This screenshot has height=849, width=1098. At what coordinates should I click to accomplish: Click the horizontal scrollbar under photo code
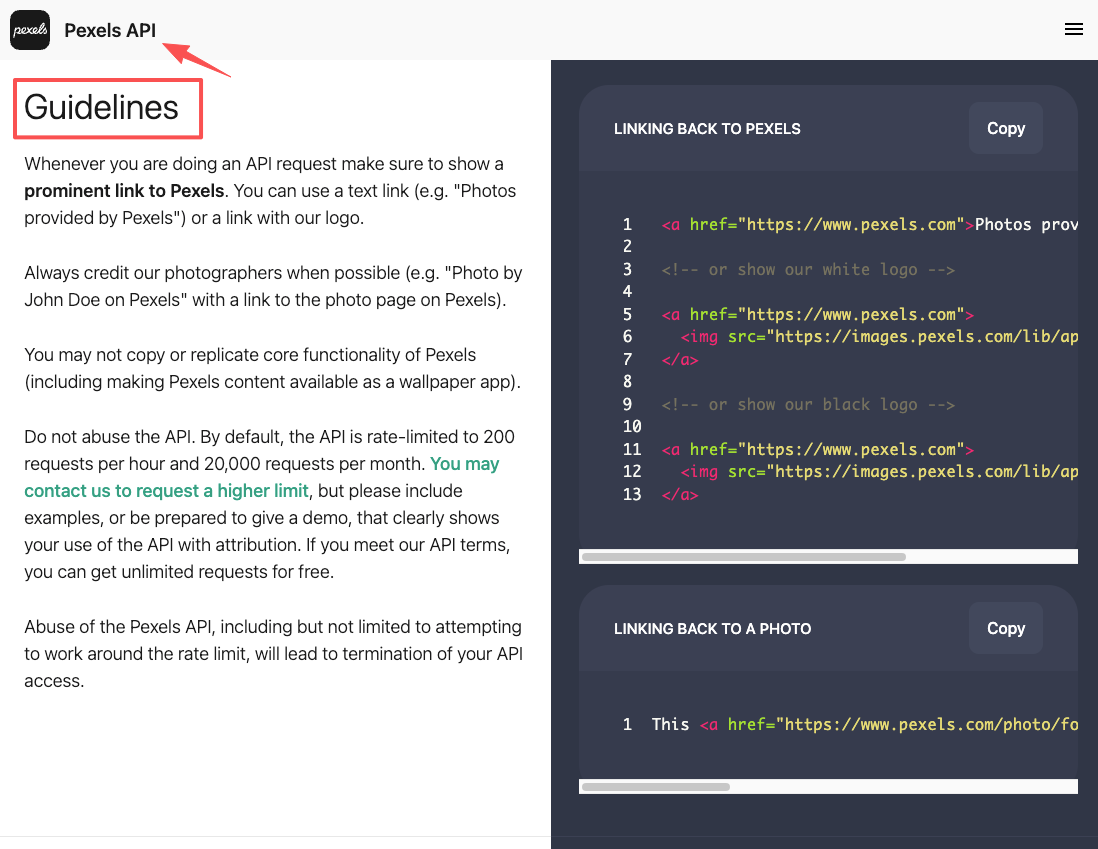point(655,787)
